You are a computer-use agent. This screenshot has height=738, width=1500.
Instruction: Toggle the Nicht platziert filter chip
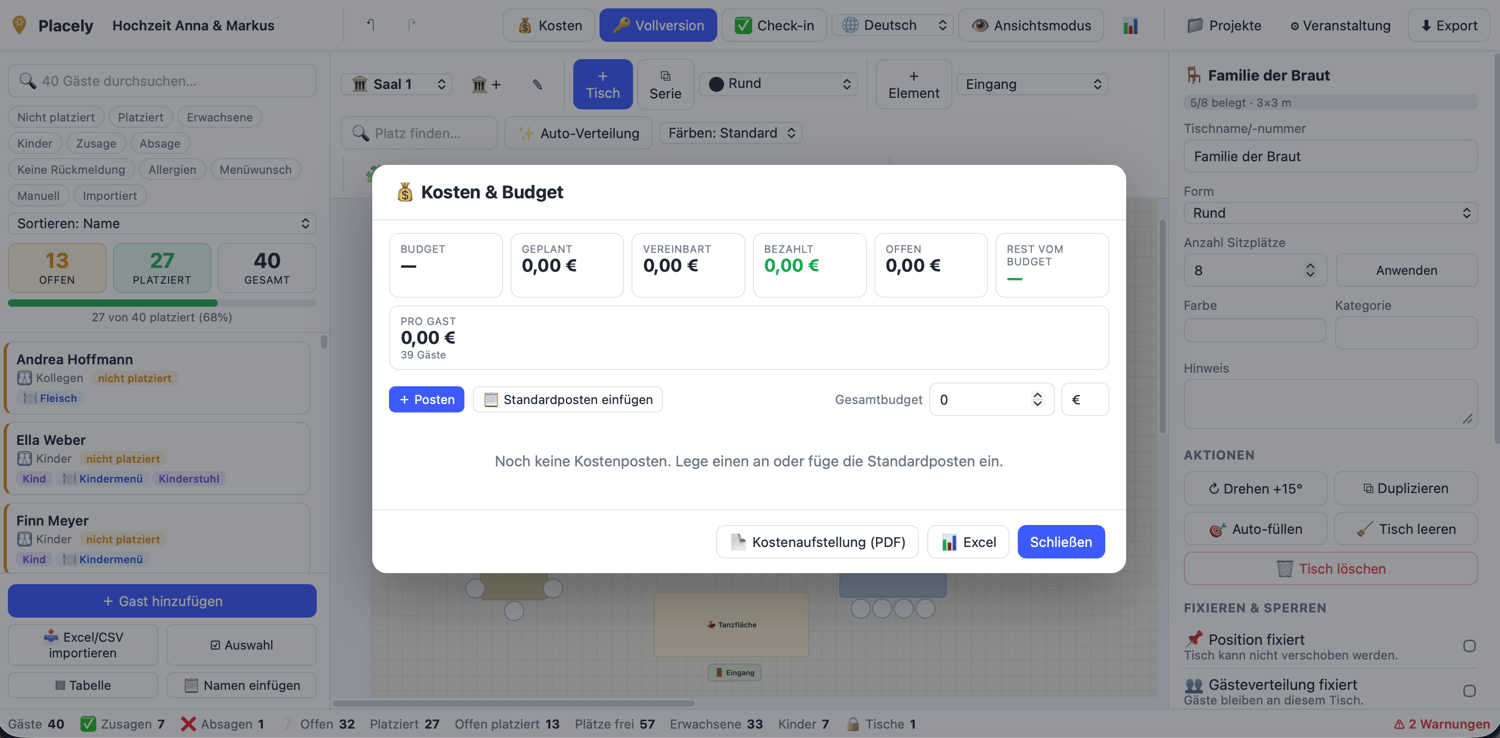click(56, 117)
